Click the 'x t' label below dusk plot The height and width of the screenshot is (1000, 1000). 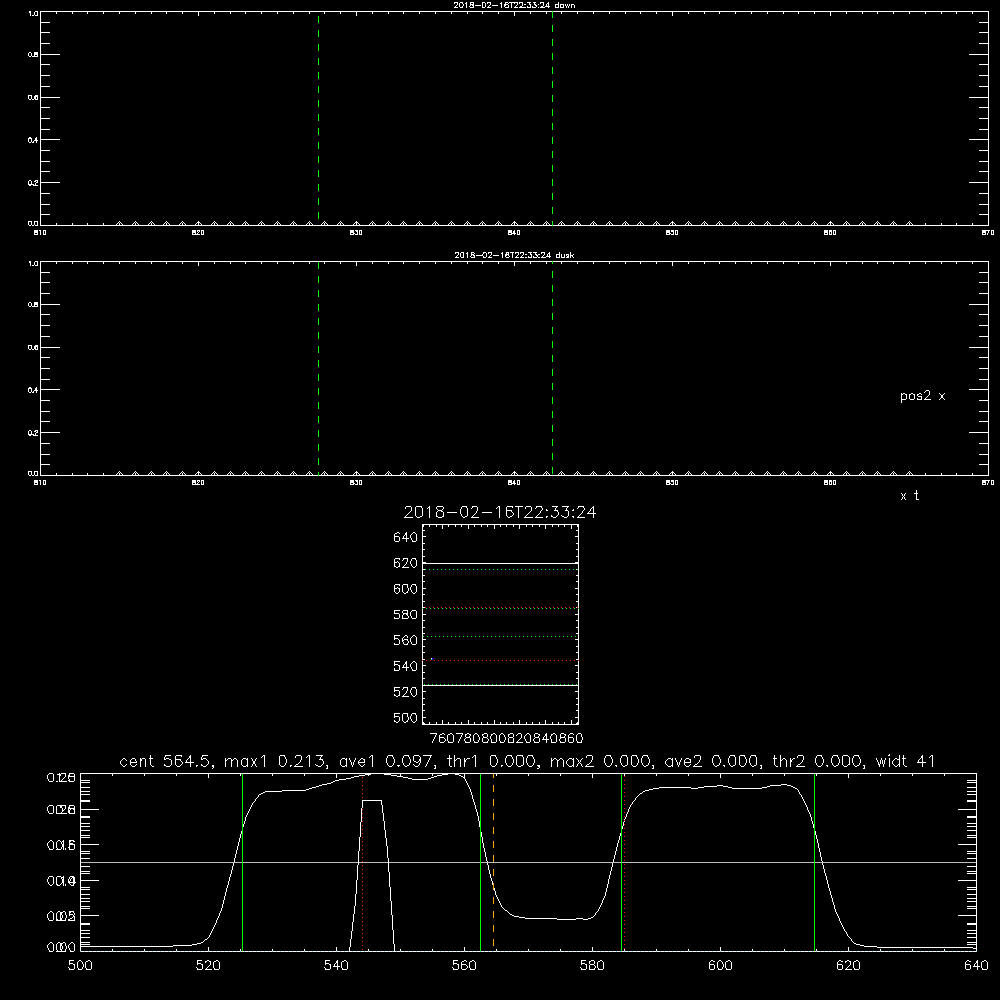point(909,496)
